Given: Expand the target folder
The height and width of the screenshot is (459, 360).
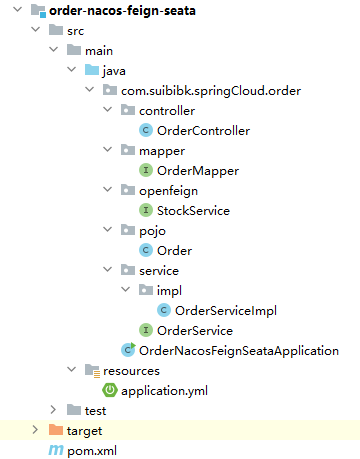Looking at the screenshot, I should pyautogui.click(x=35, y=430).
